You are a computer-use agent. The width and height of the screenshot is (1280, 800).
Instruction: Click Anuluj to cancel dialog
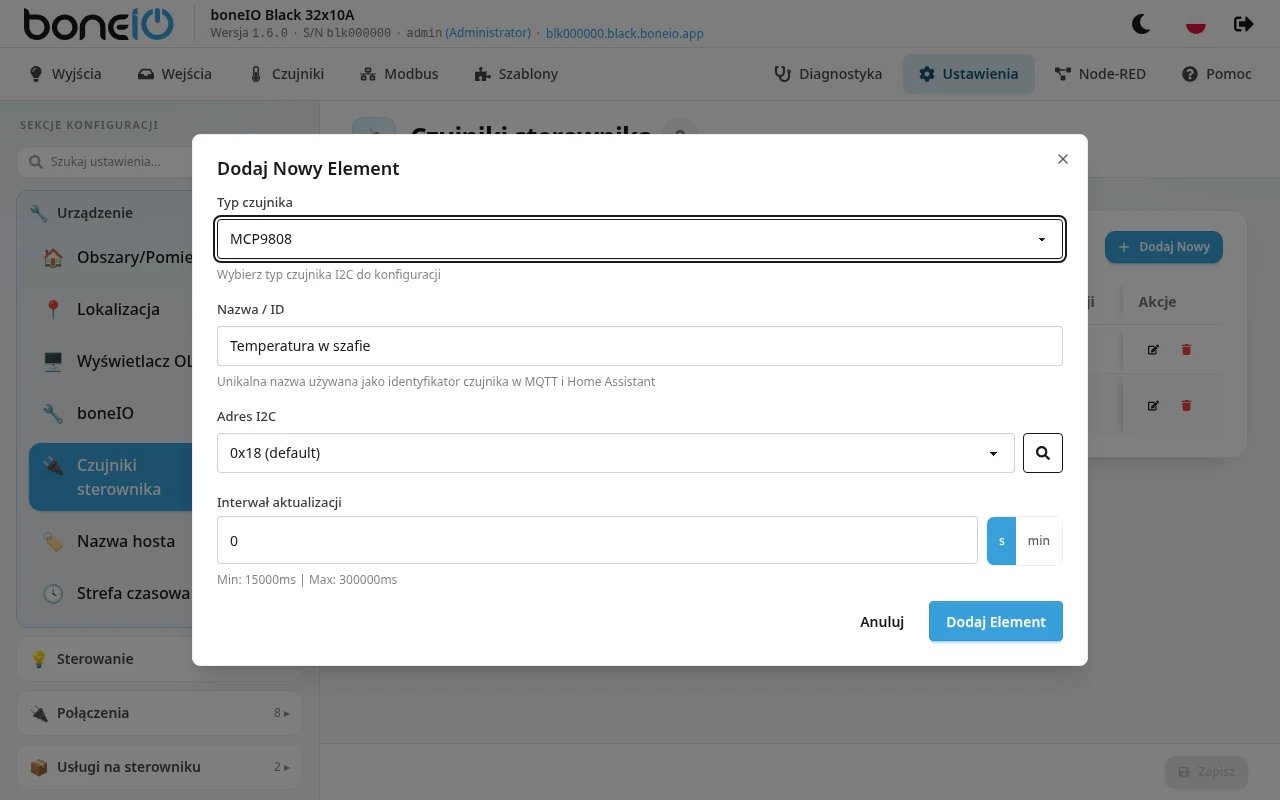(x=882, y=621)
